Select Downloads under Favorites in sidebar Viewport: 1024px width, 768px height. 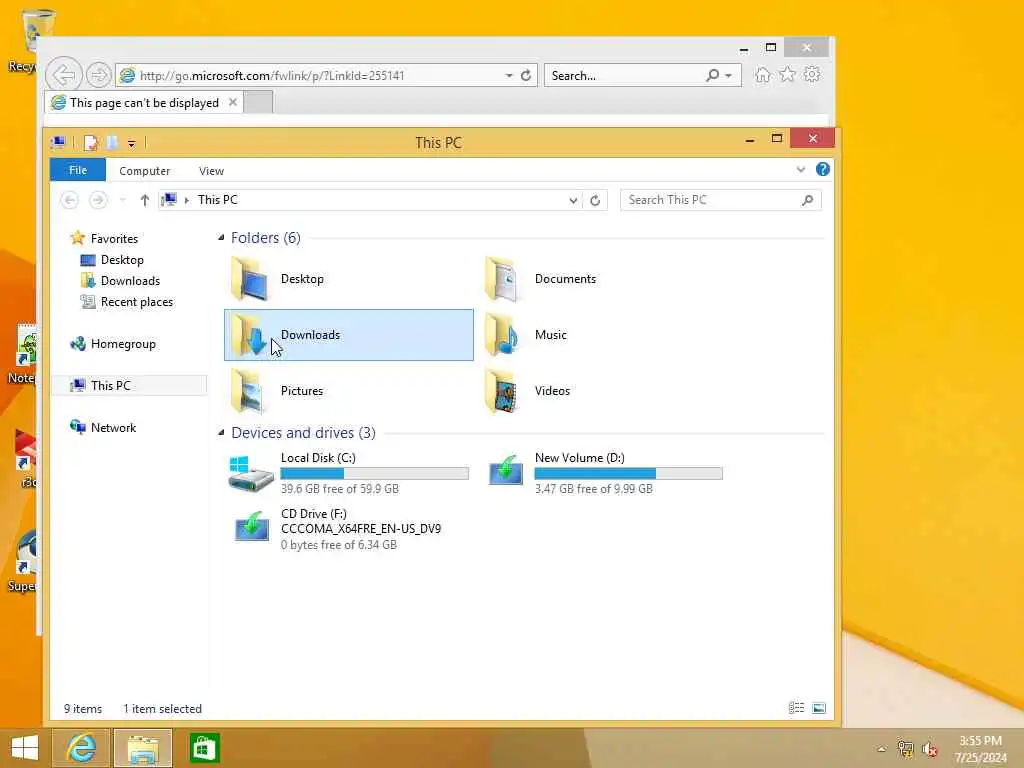[x=129, y=281]
